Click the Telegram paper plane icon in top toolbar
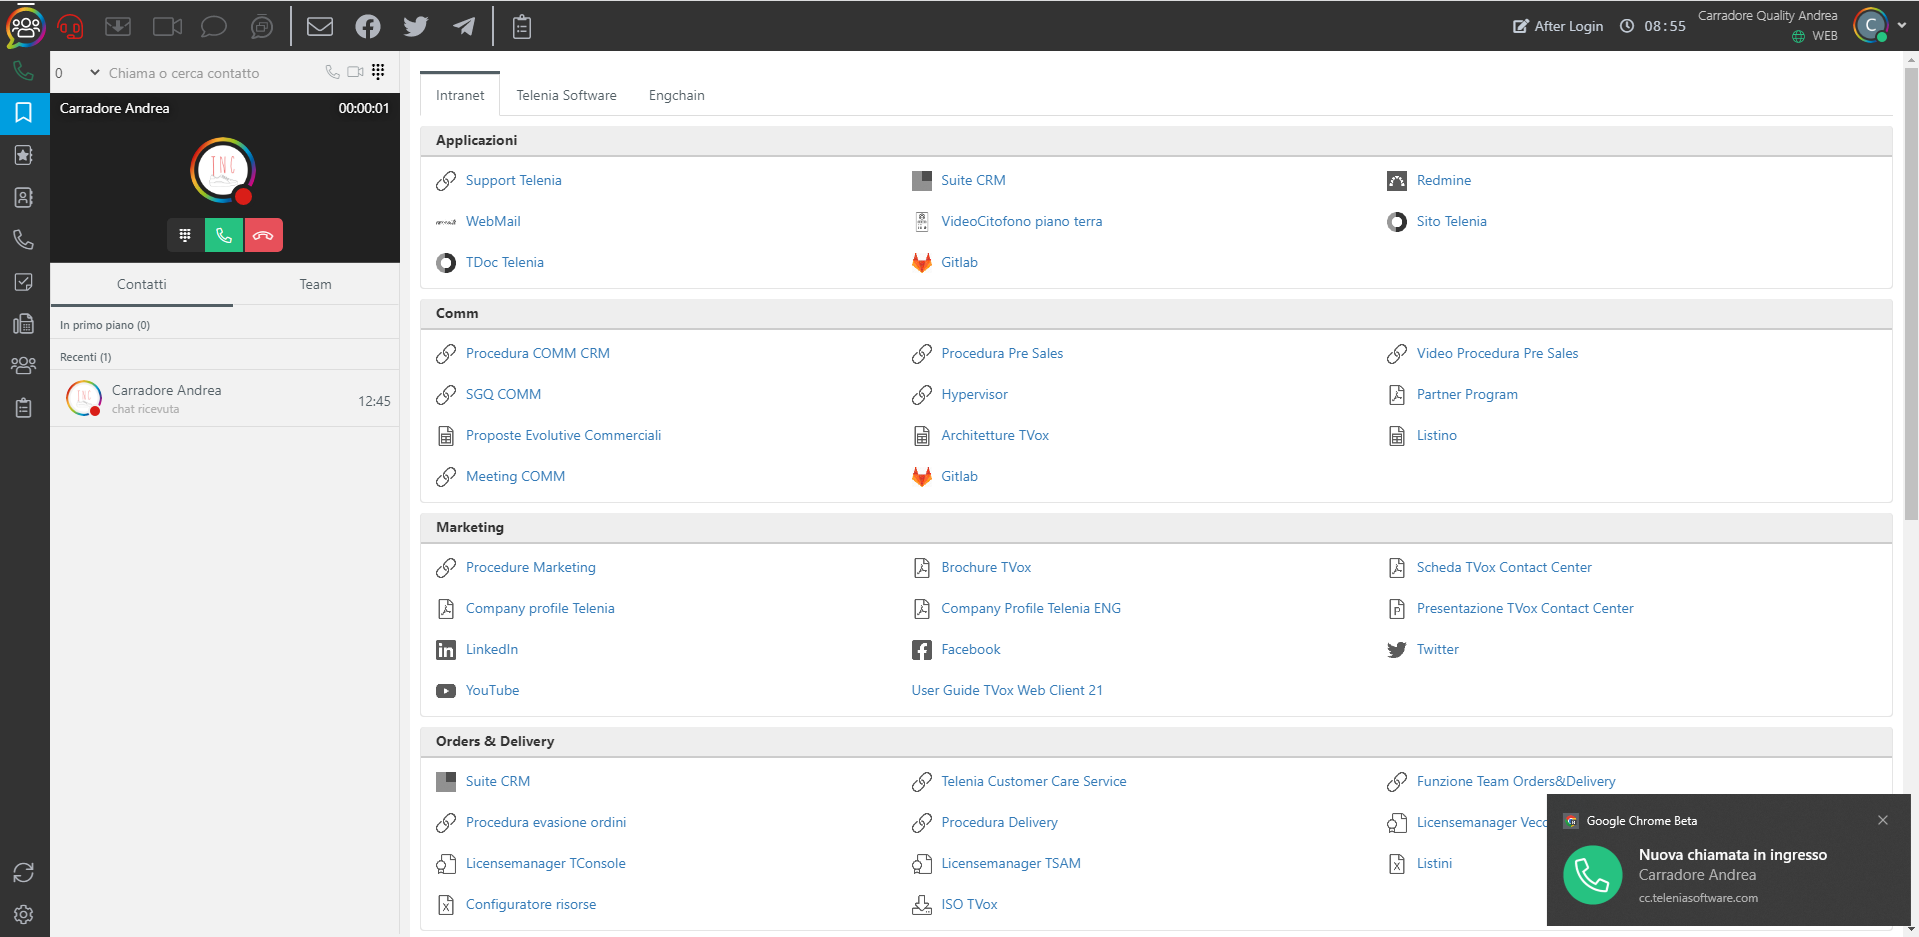The width and height of the screenshot is (1919, 937). coord(464,27)
